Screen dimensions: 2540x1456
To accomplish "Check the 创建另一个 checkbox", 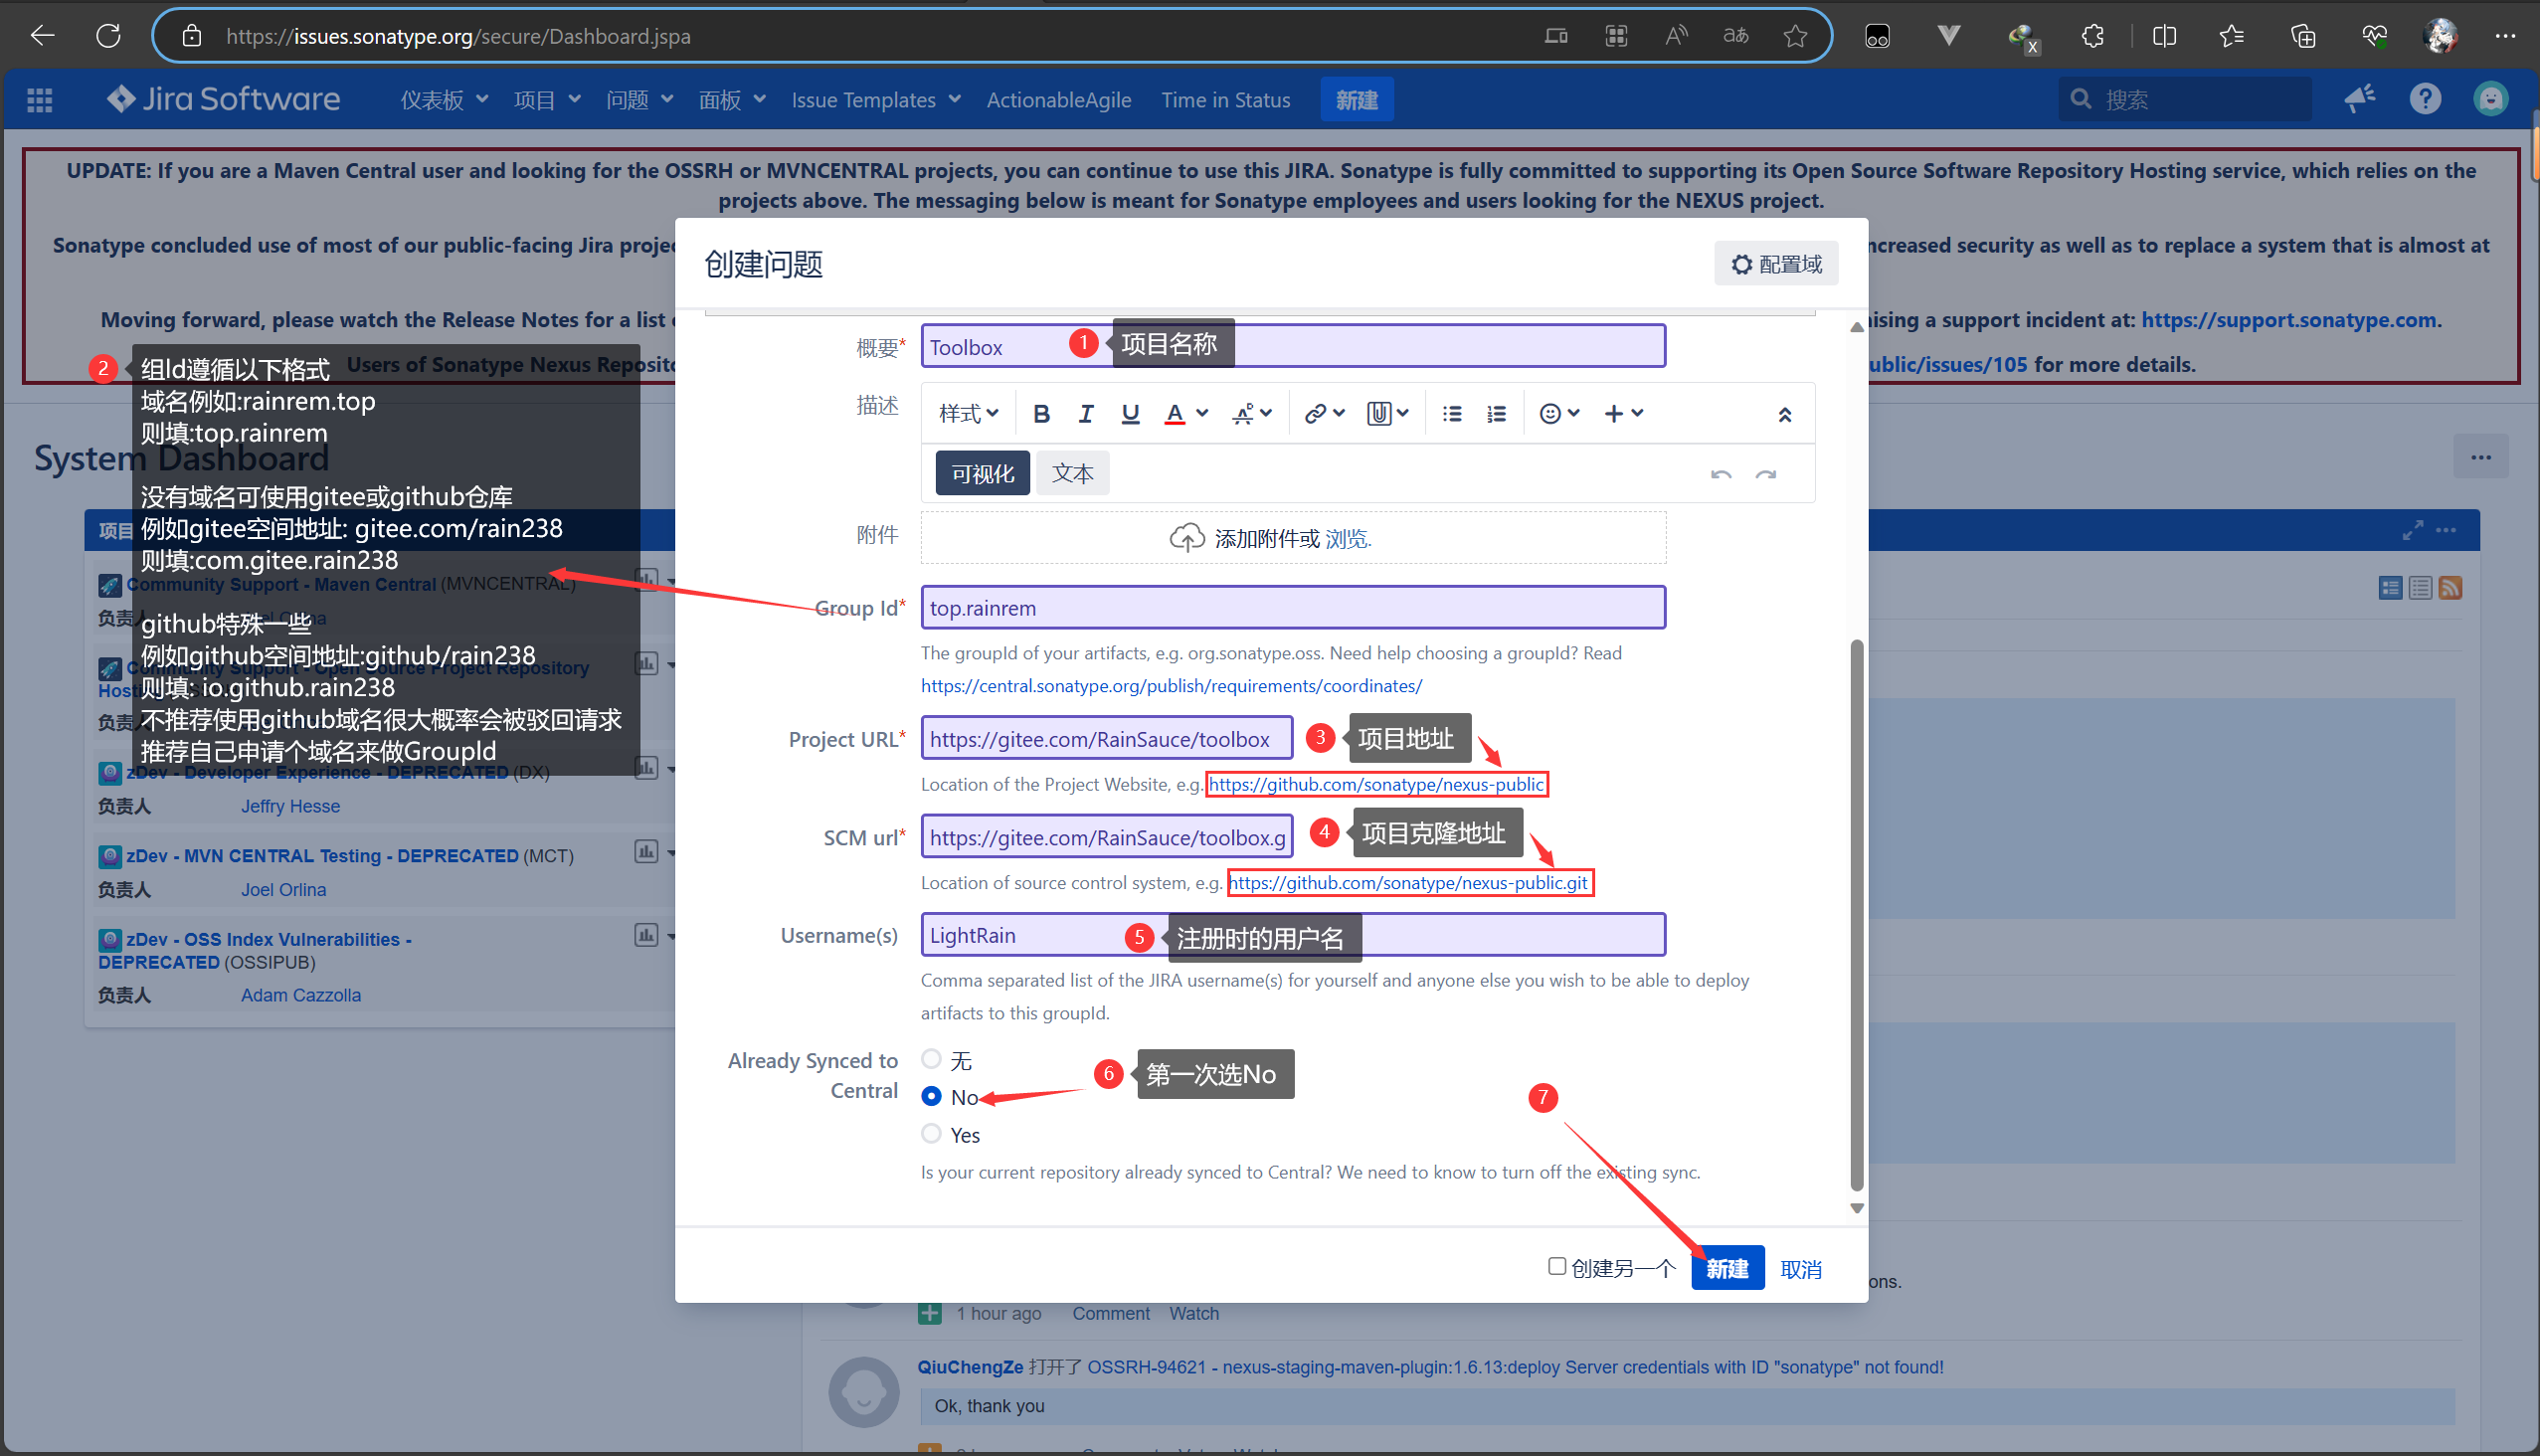I will (x=1556, y=1266).
